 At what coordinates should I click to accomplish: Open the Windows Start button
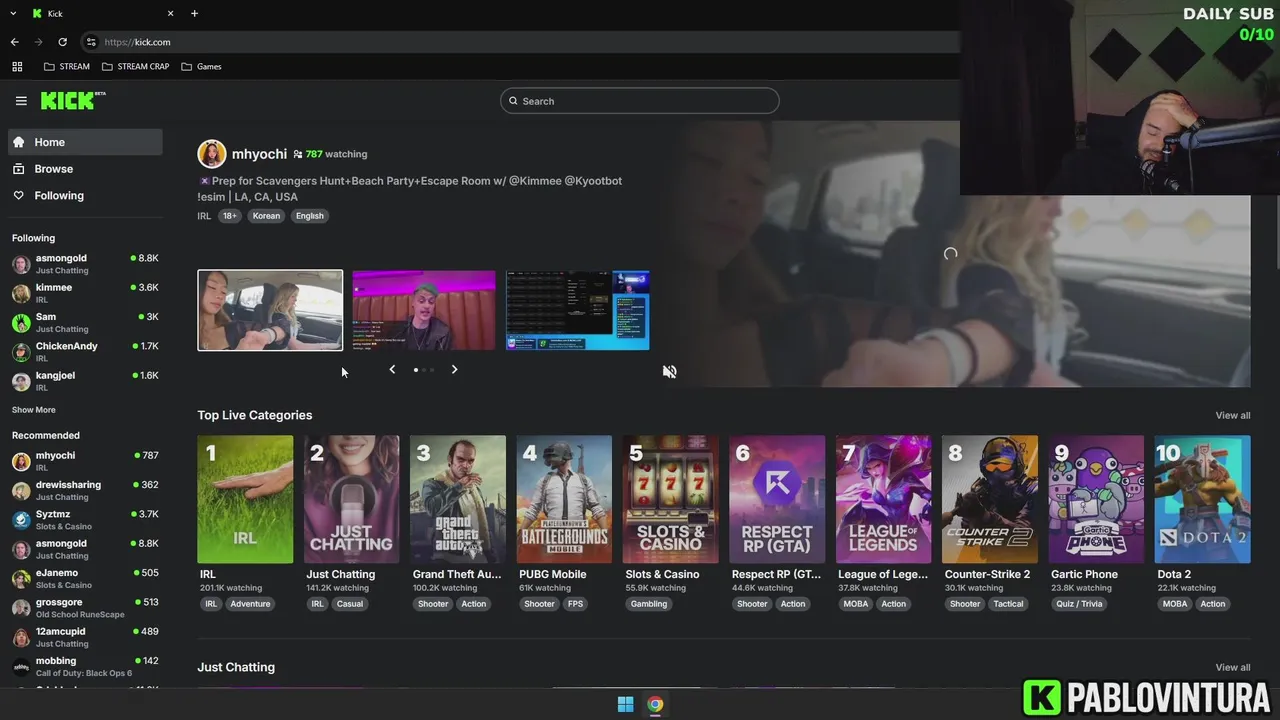point(625,704)
